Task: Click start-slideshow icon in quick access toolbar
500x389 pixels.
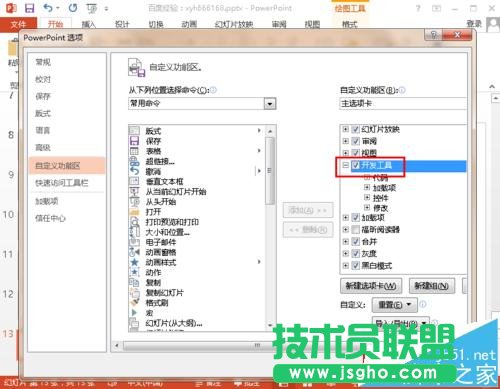Action: click(92, 8)
